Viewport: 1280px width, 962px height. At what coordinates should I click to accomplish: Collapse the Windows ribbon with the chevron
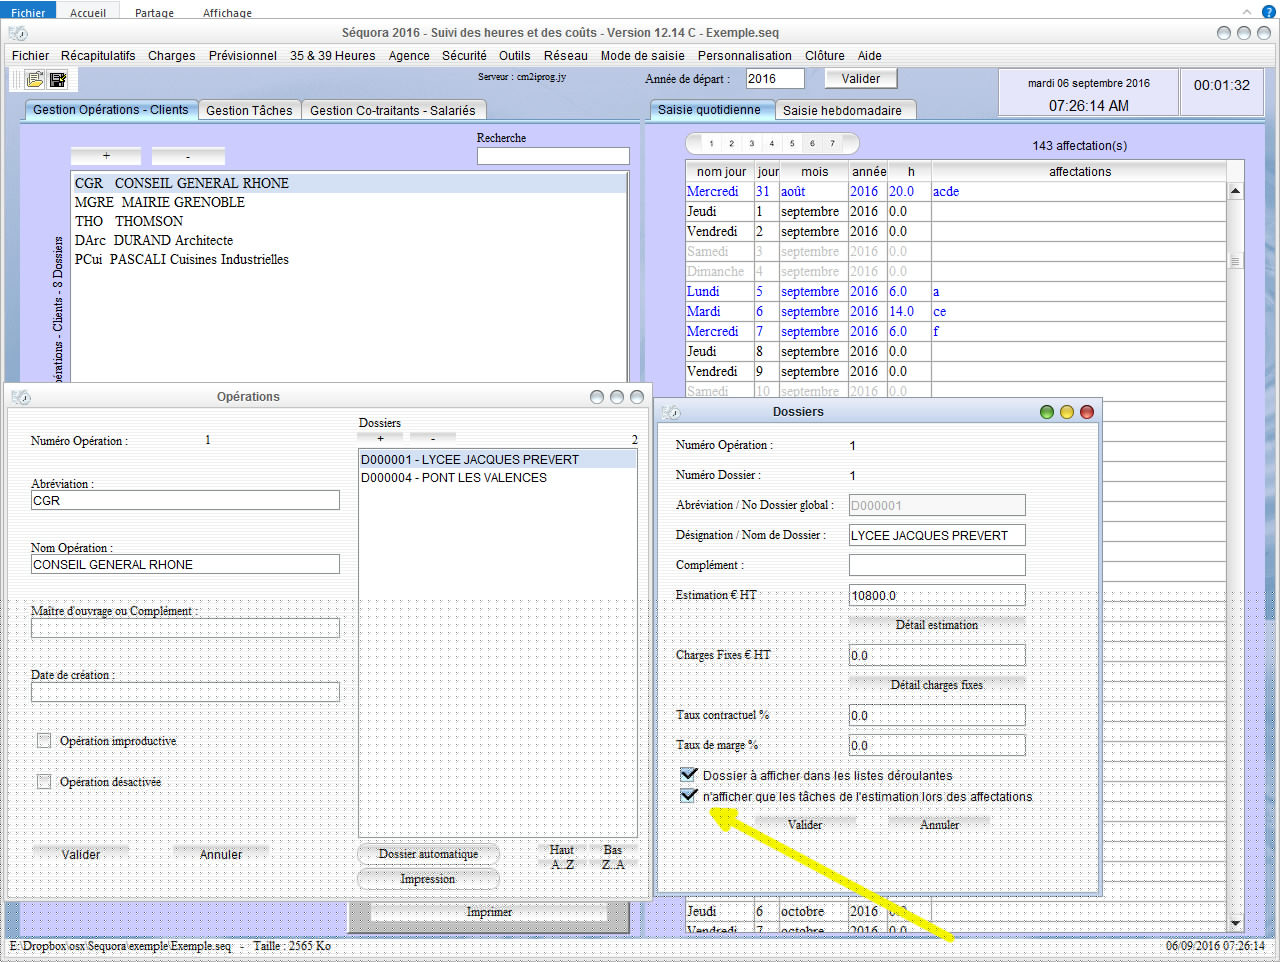(x=1246, y=12)
